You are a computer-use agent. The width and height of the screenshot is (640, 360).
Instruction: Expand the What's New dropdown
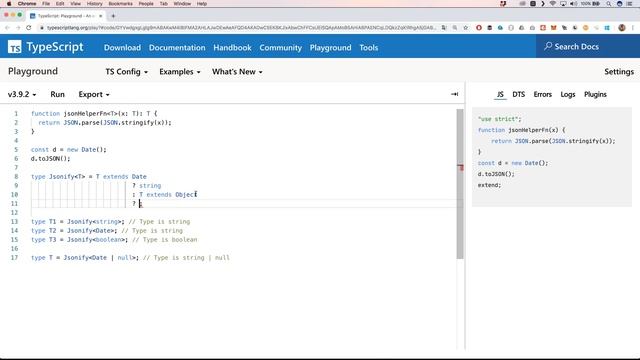(x=237, y=71)
